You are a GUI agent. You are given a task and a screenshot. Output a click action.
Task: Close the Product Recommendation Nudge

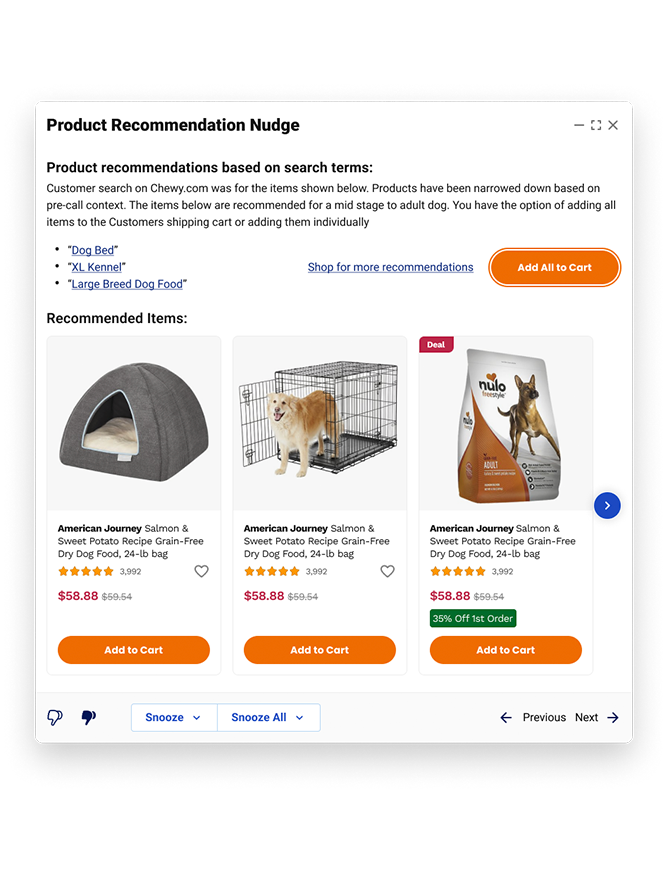click(x=613, y=125)
